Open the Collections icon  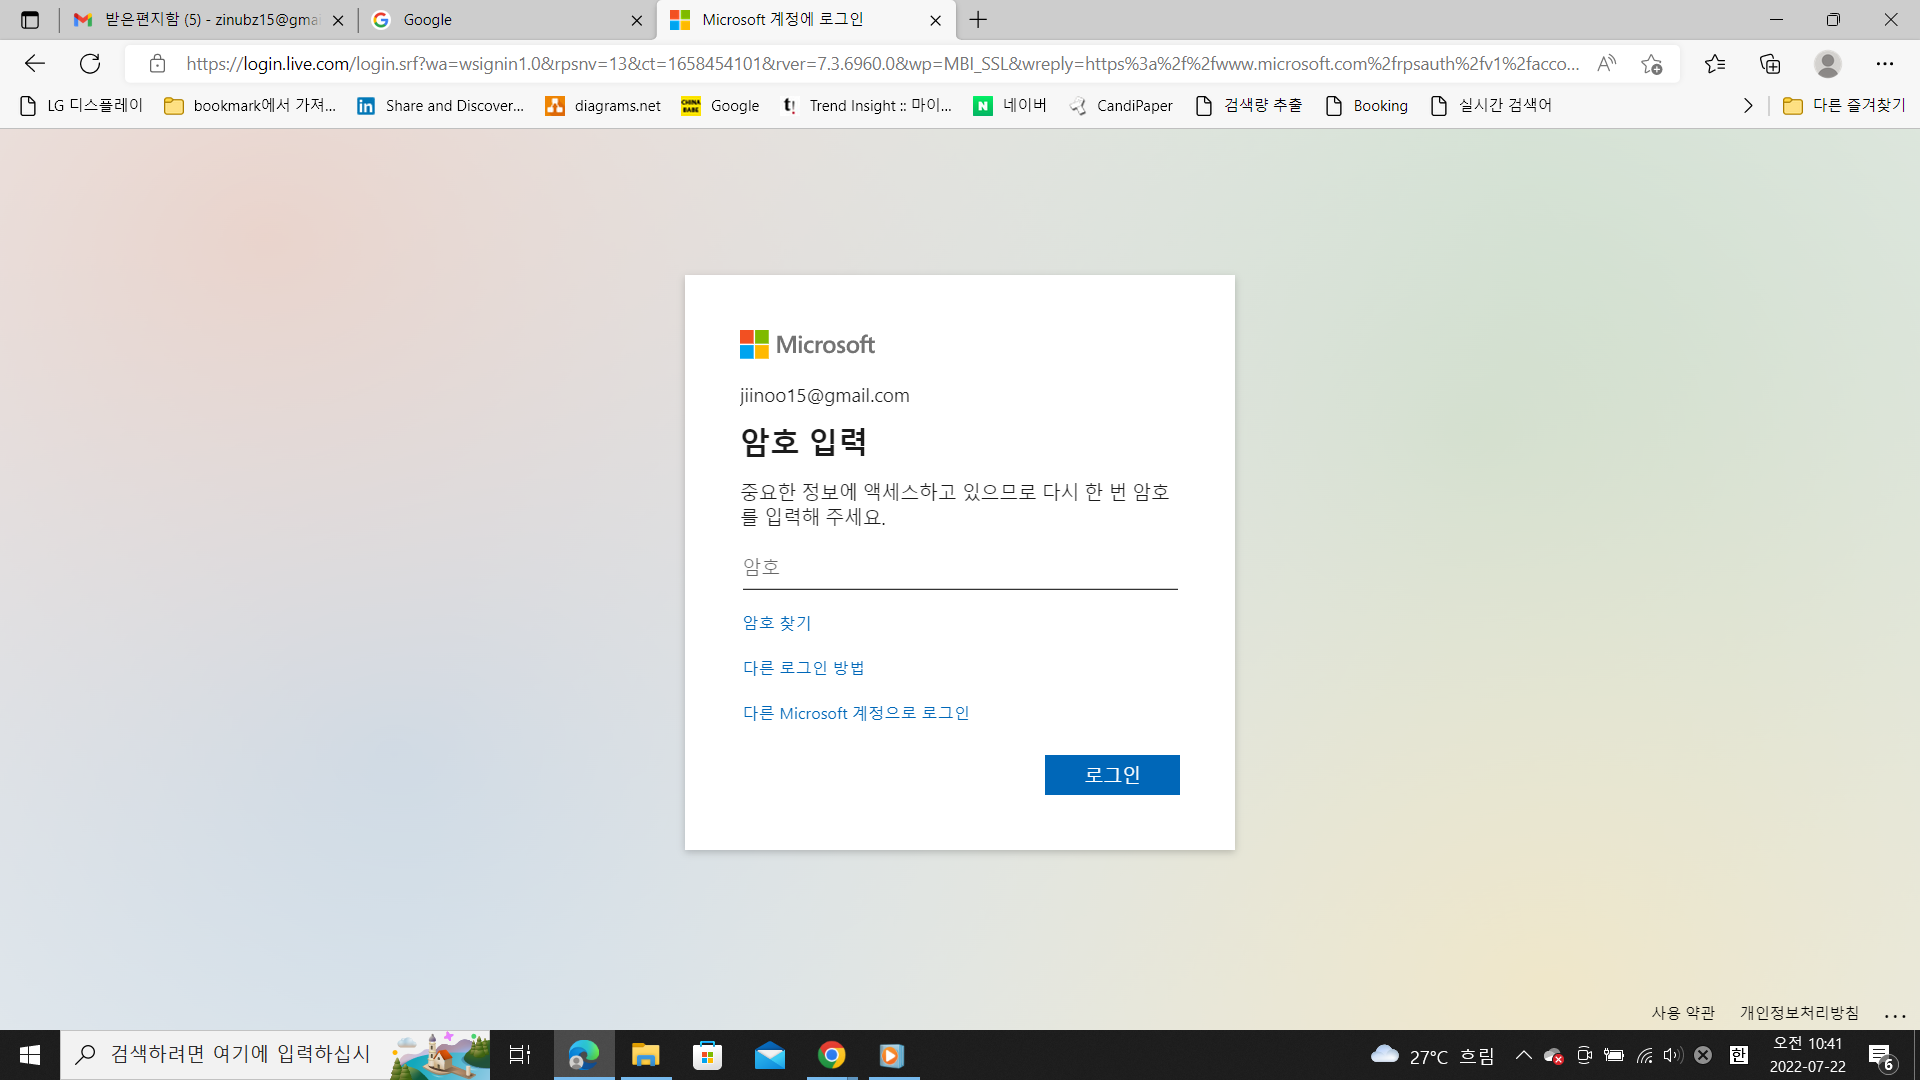pos(1770,64)
